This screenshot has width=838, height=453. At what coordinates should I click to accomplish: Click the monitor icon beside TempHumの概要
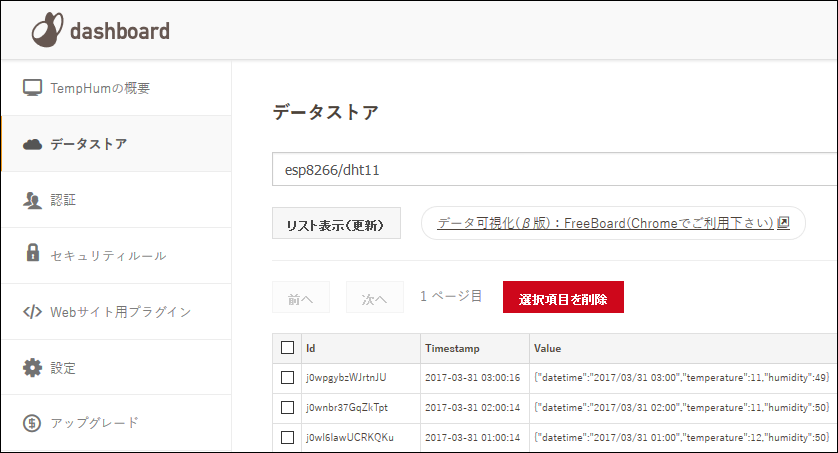point(32,88)
